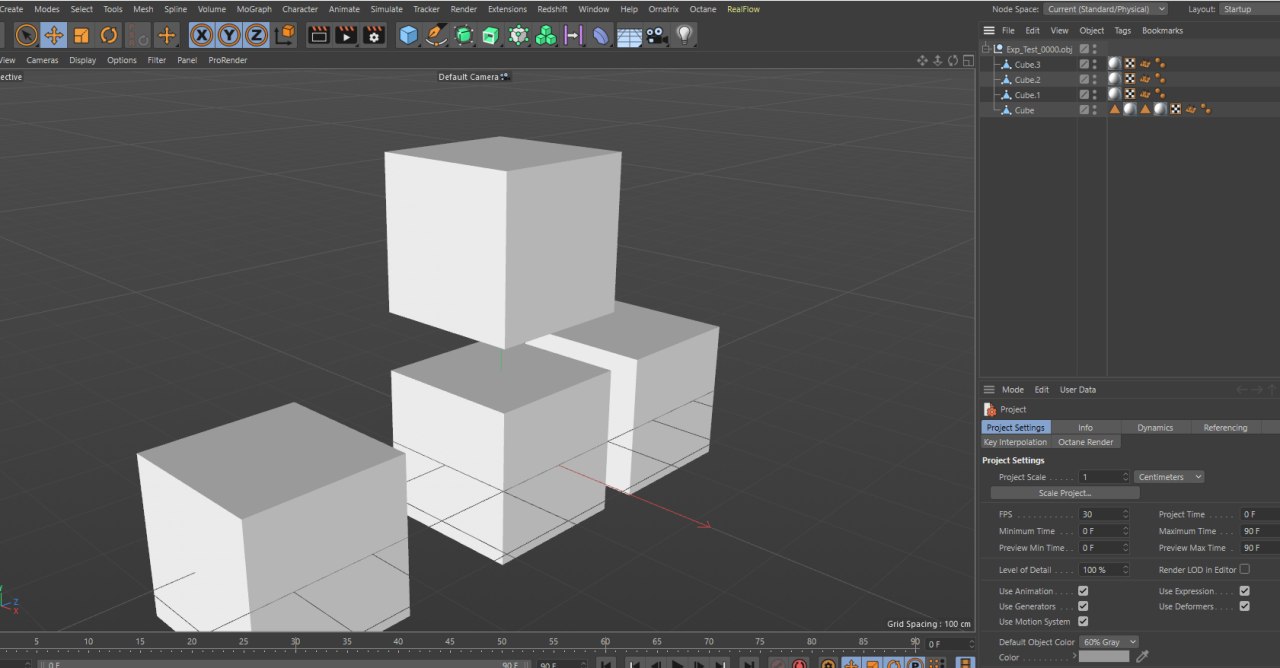Toggle the Y axis lock

tap(229, 35)
